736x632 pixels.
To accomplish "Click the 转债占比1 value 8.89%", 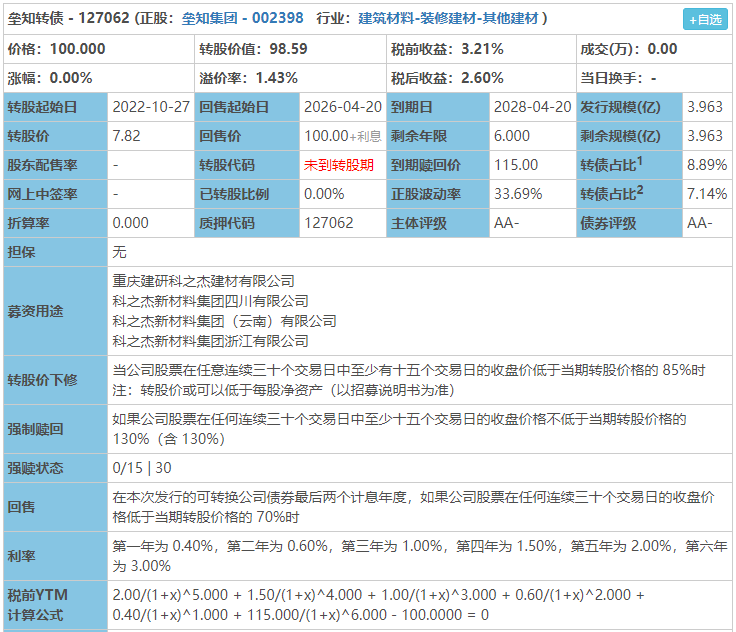I will (707, 165).
